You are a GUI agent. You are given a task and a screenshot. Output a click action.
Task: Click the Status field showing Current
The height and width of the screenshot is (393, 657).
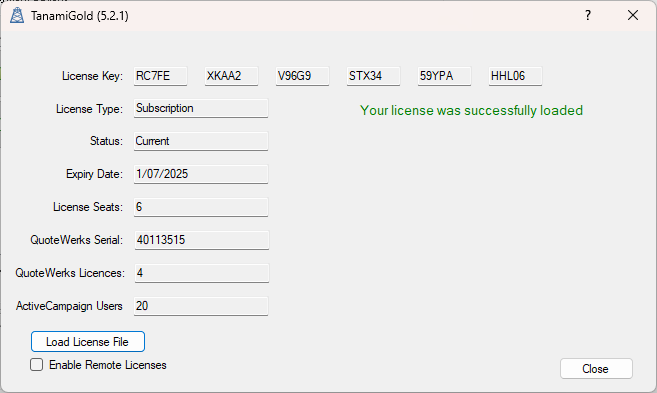pos(201,141)
